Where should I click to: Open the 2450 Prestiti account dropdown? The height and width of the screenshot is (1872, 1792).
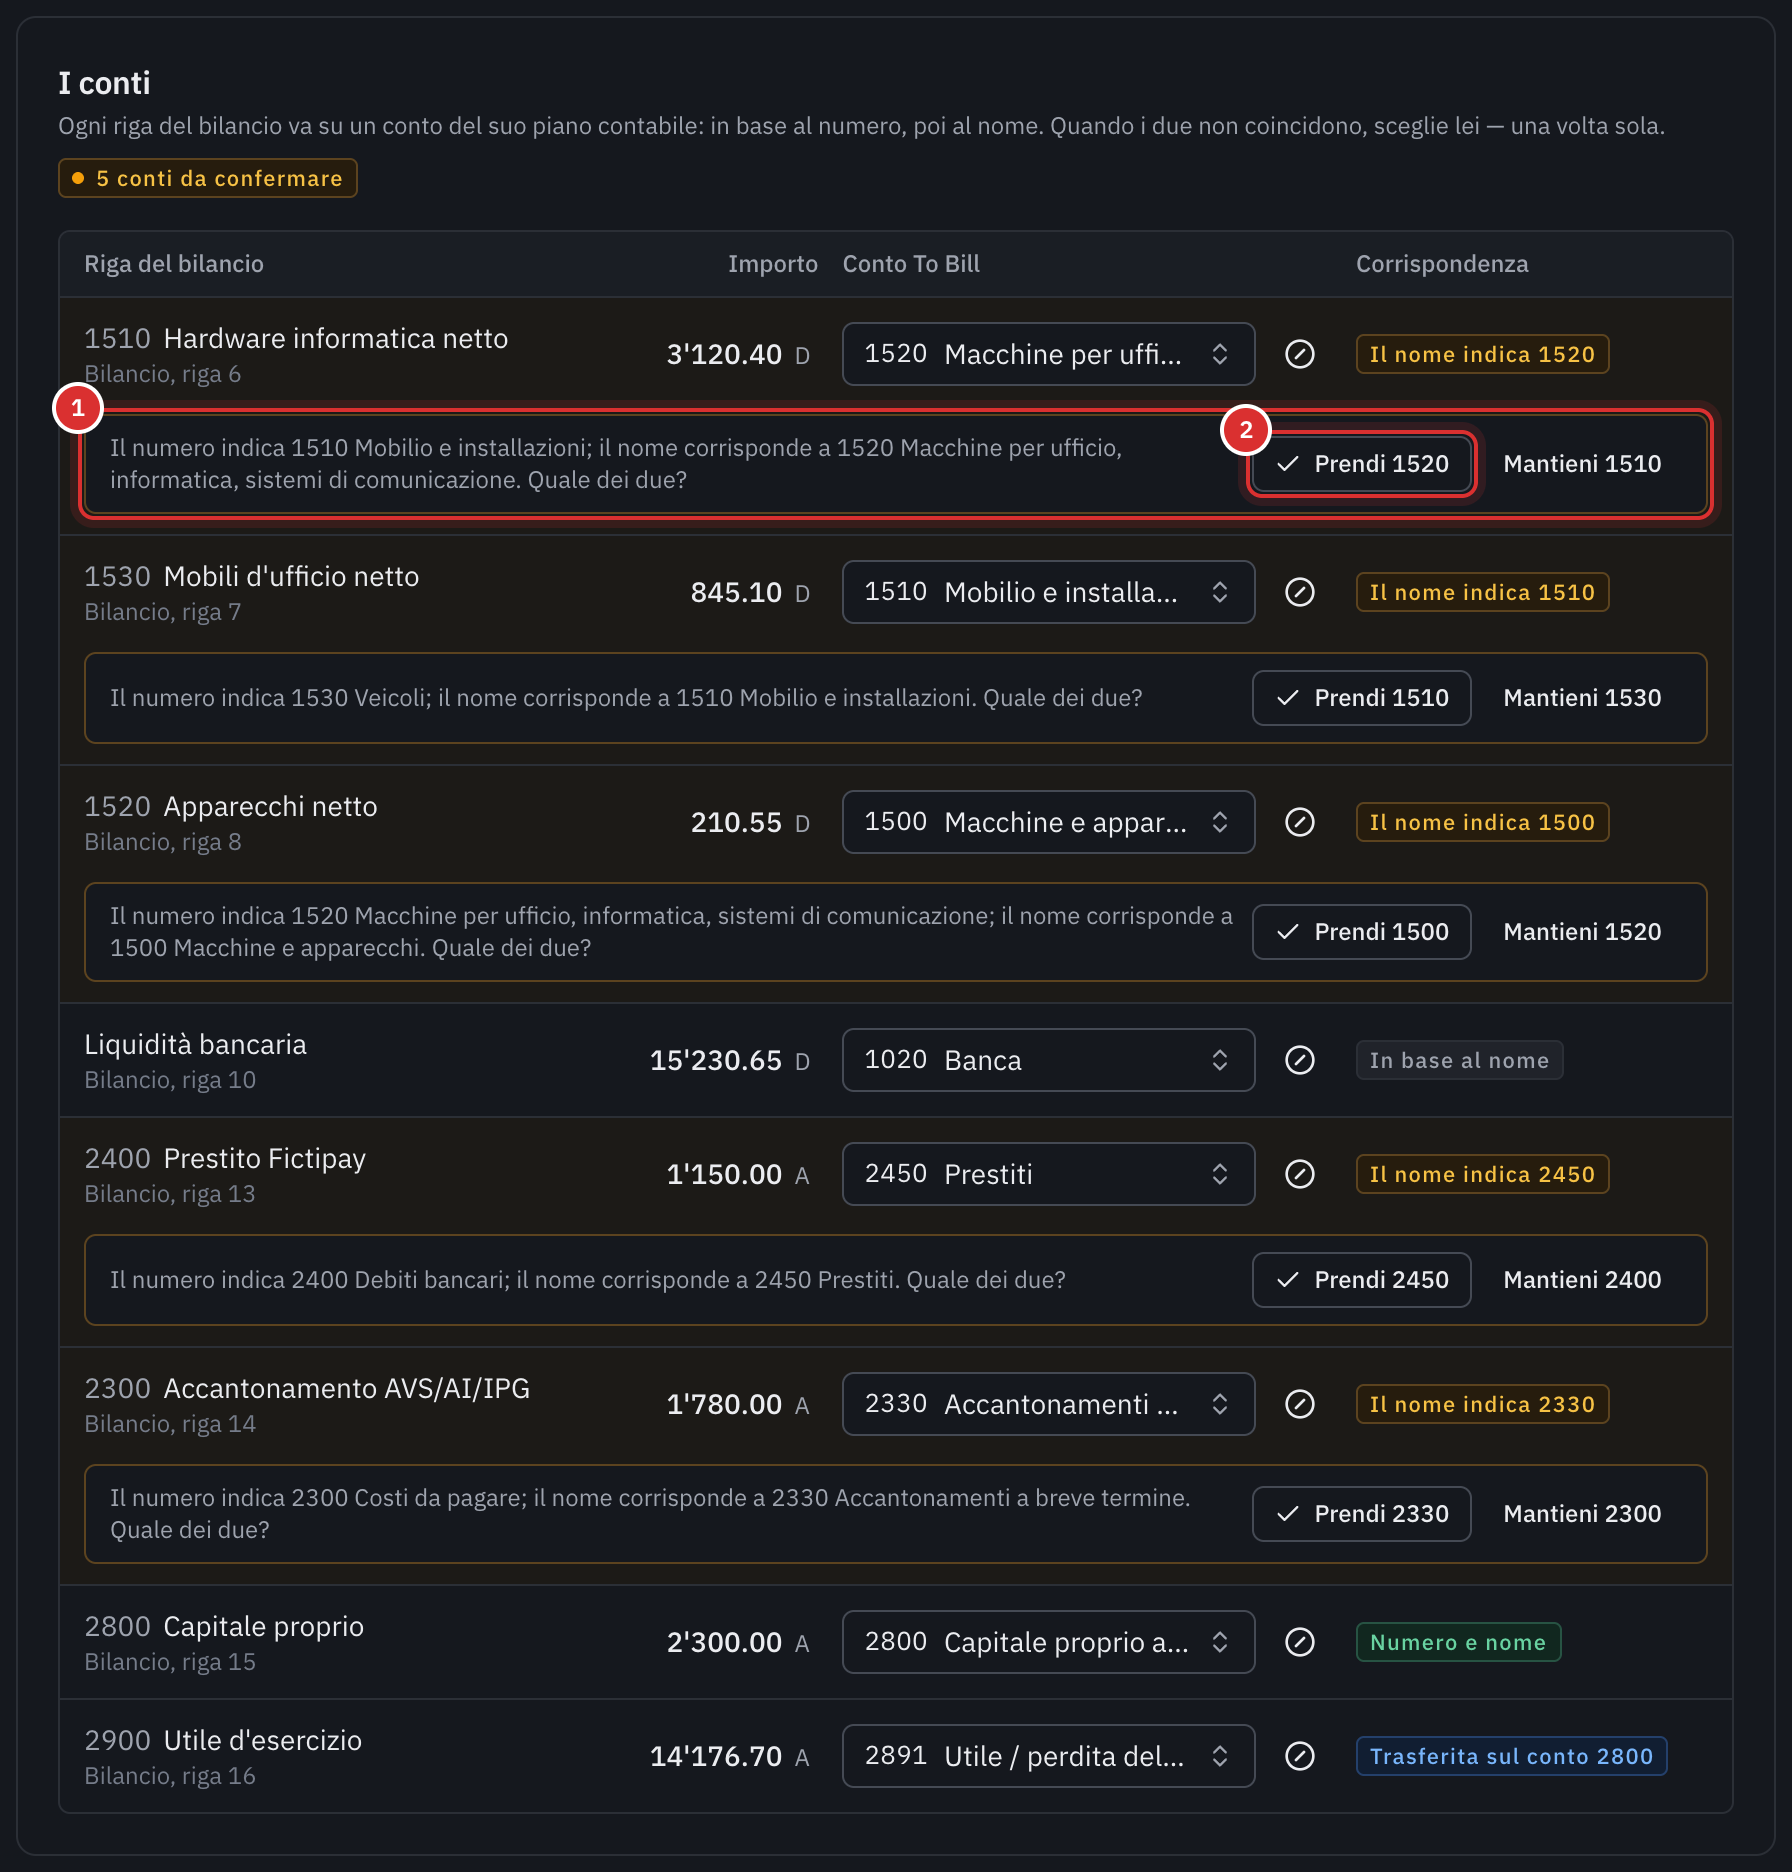(x=1048, y=1174)
